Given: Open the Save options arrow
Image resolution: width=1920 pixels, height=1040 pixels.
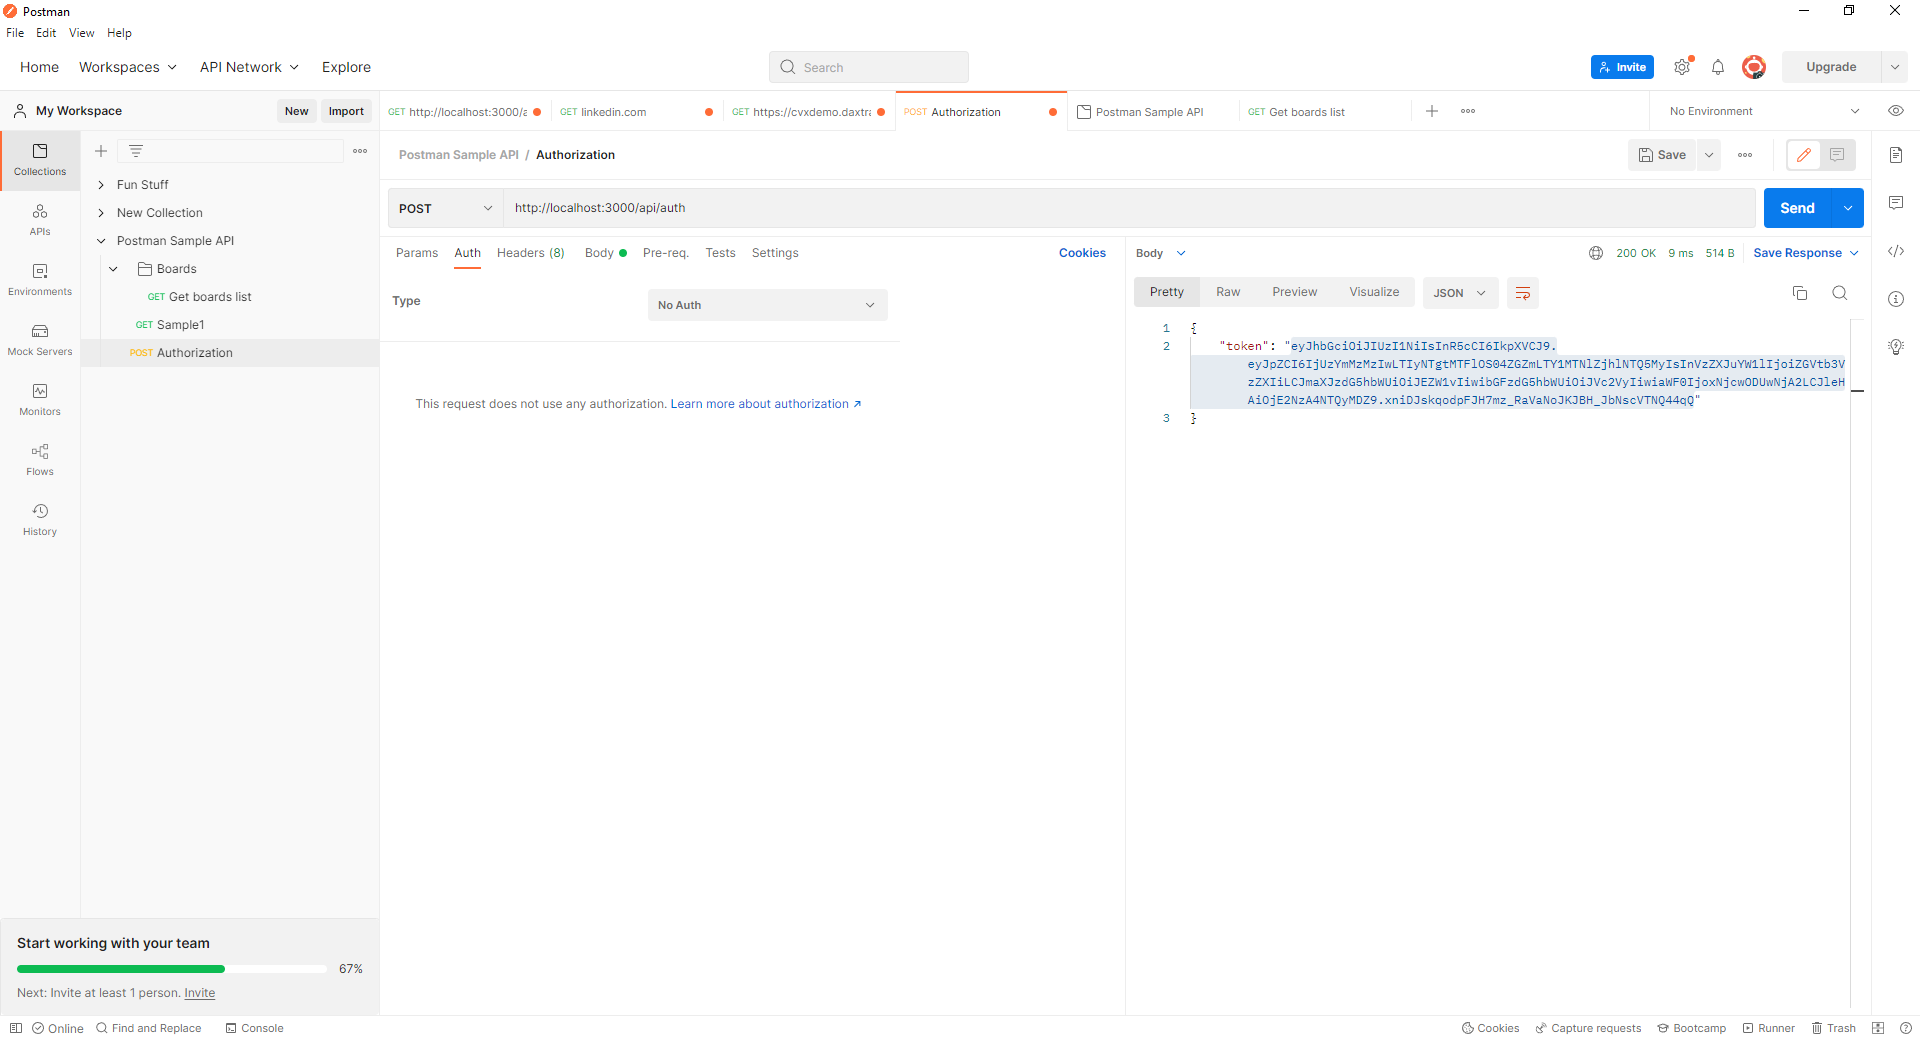Looking at the screenshot, I should [x=1709, y=155].
